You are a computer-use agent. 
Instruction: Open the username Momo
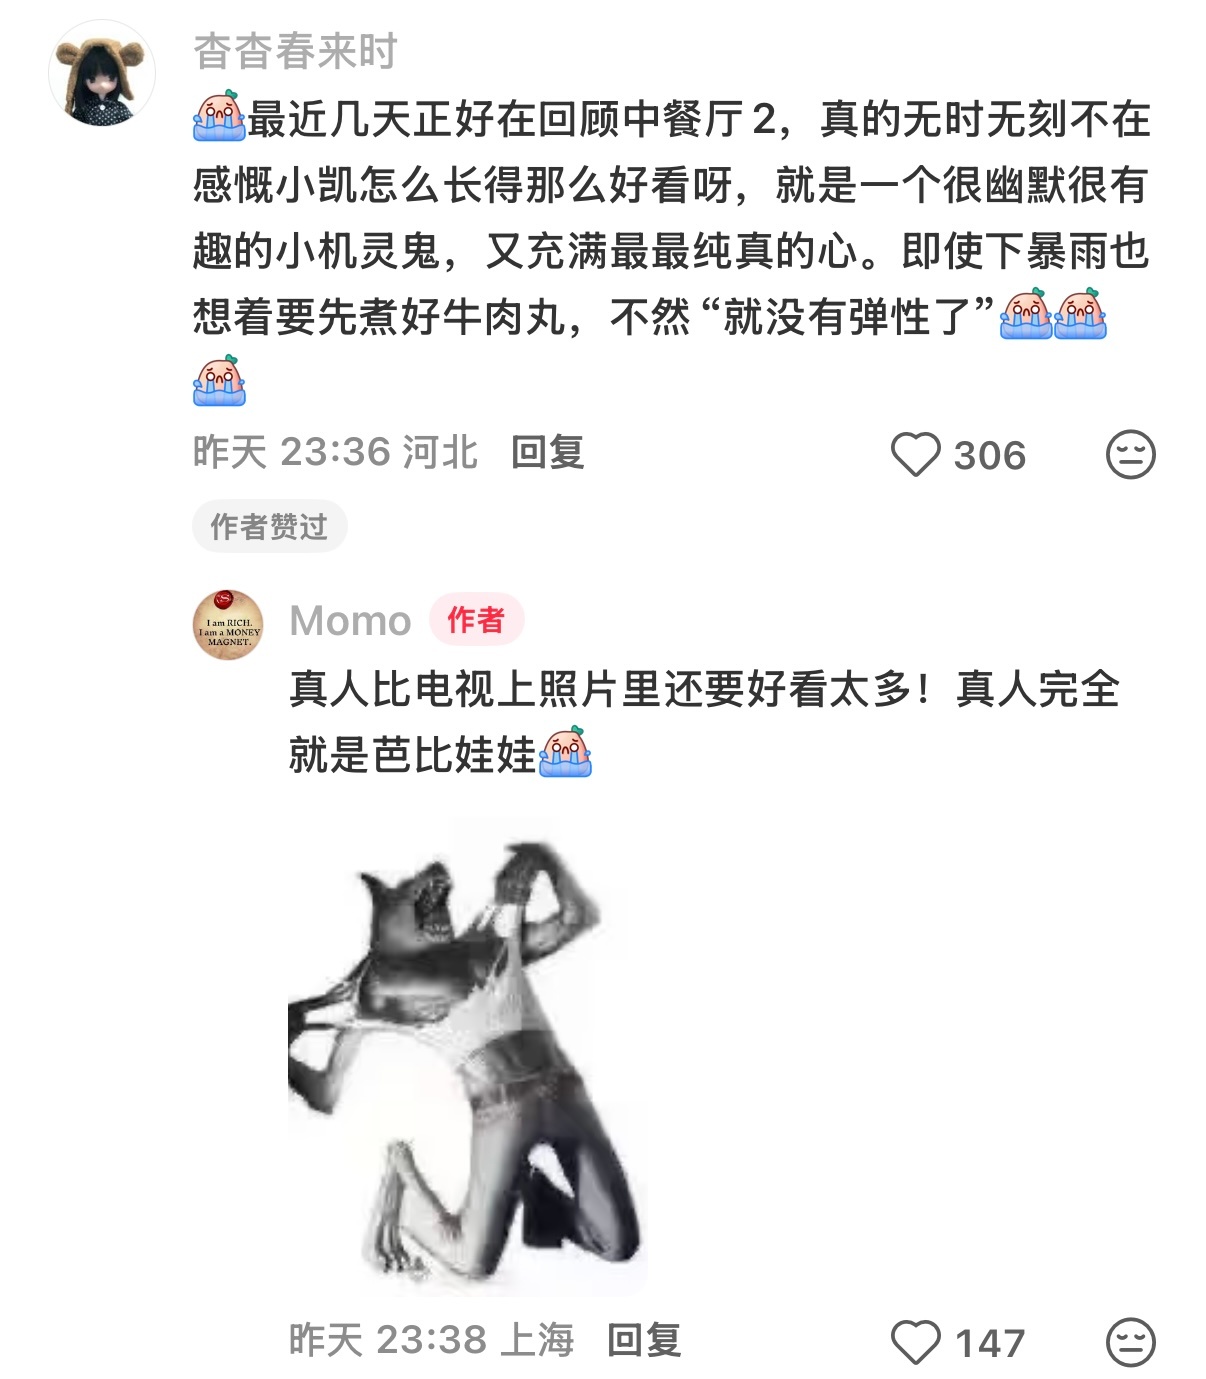[x=350, y=621]
